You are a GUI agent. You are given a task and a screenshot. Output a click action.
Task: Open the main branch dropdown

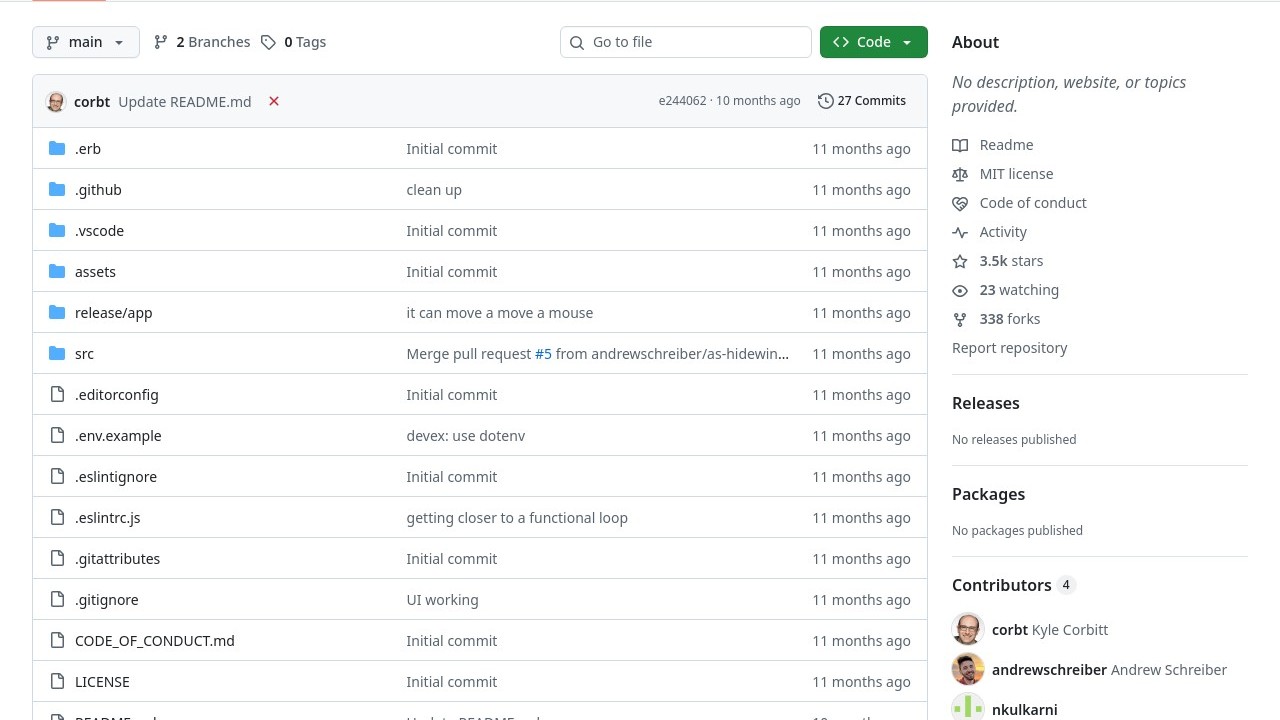pyautogui.click(x=86, y=42)
